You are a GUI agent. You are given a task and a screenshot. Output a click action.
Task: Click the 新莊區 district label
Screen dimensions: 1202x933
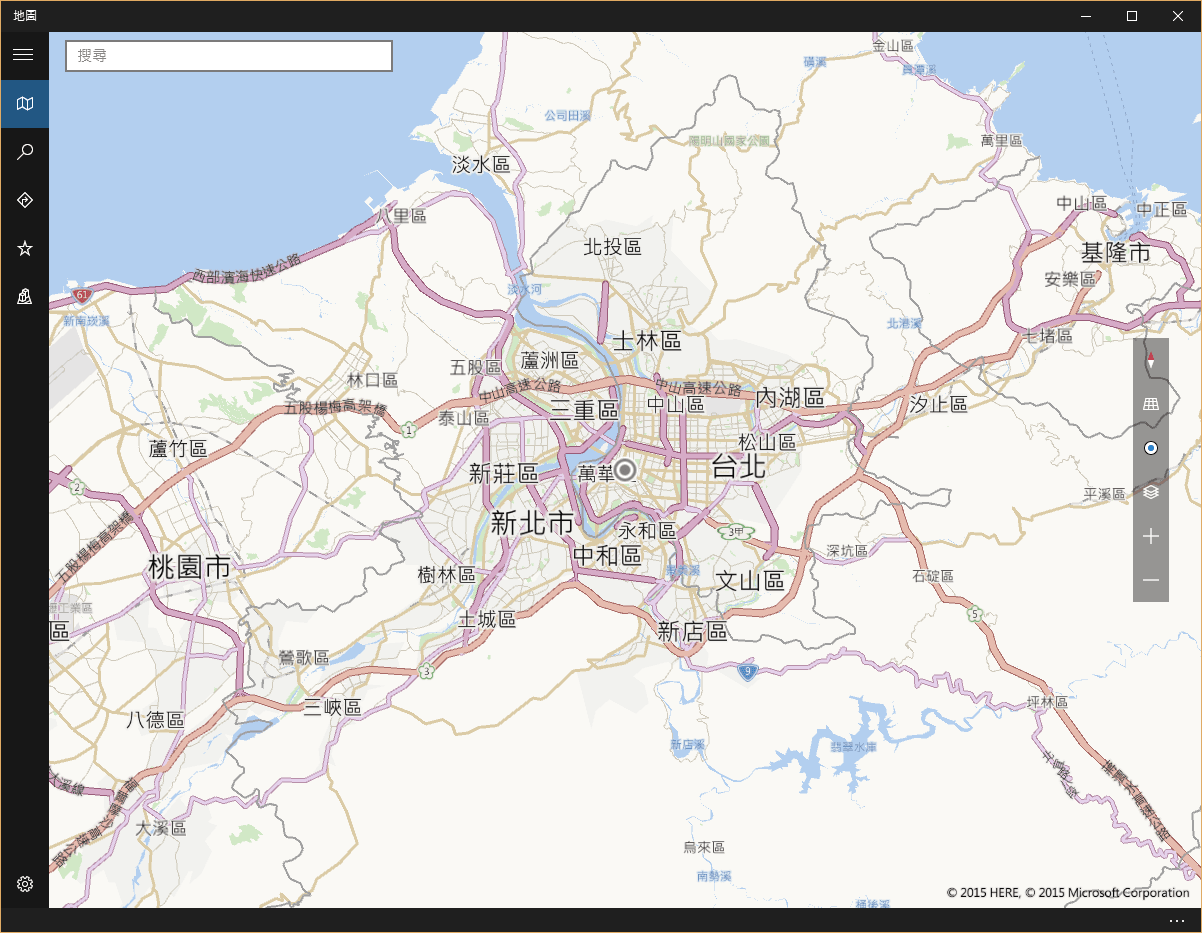(x=503, y=473)
